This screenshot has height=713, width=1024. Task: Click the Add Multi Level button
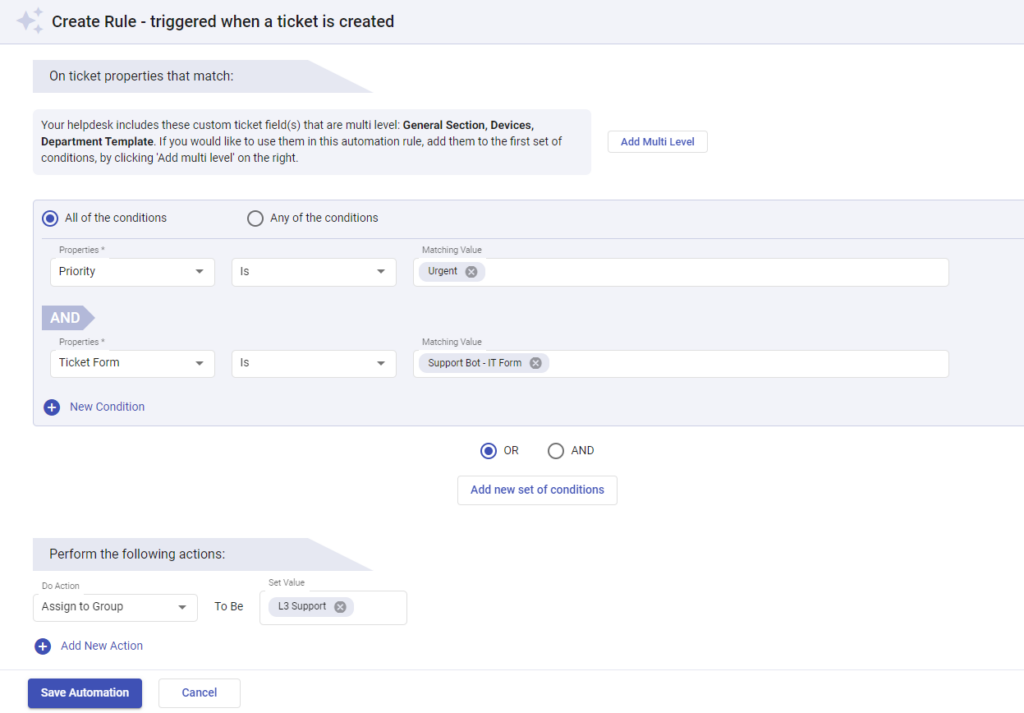657,141
